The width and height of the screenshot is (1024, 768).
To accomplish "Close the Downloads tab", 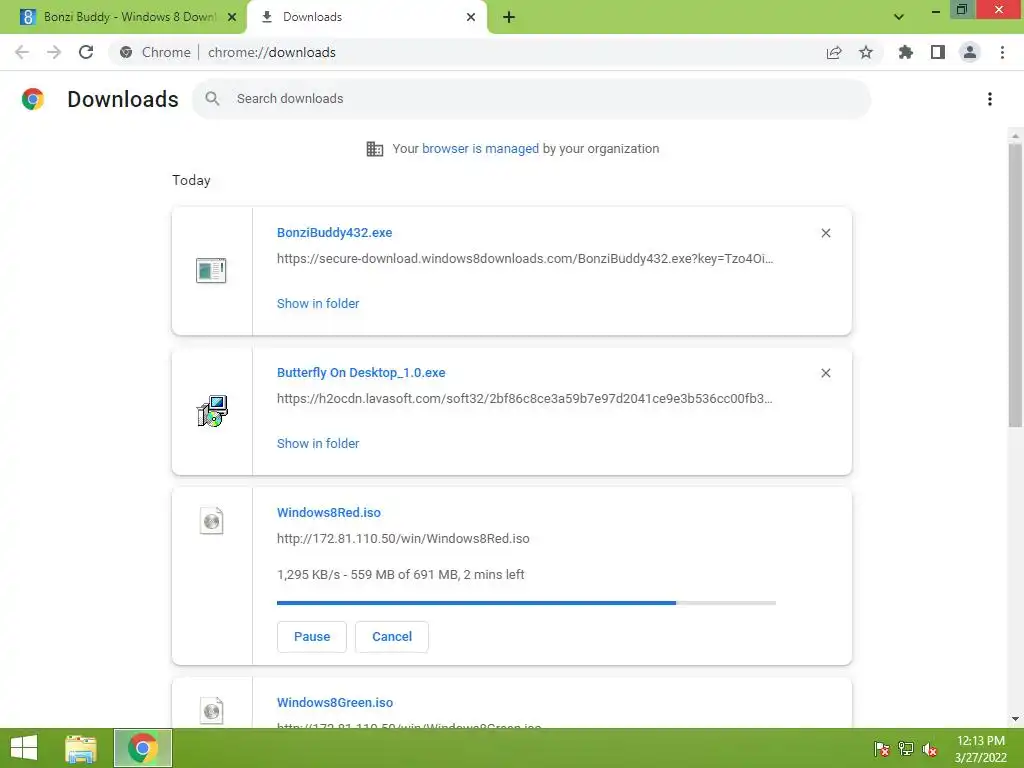I will (x=471, y=17).
